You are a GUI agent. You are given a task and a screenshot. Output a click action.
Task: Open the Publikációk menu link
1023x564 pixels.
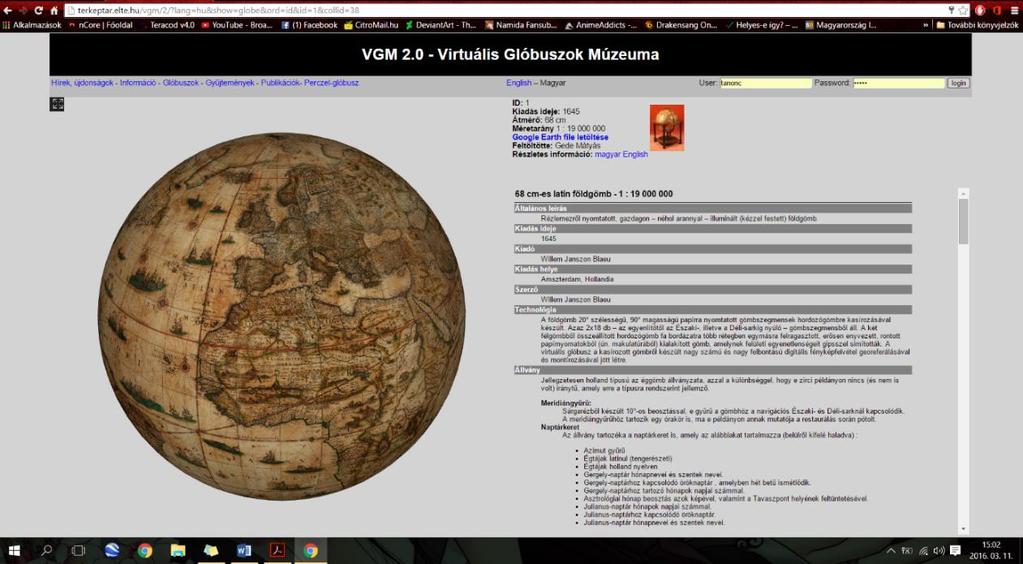pyautogui.click(x=280, y=83)
